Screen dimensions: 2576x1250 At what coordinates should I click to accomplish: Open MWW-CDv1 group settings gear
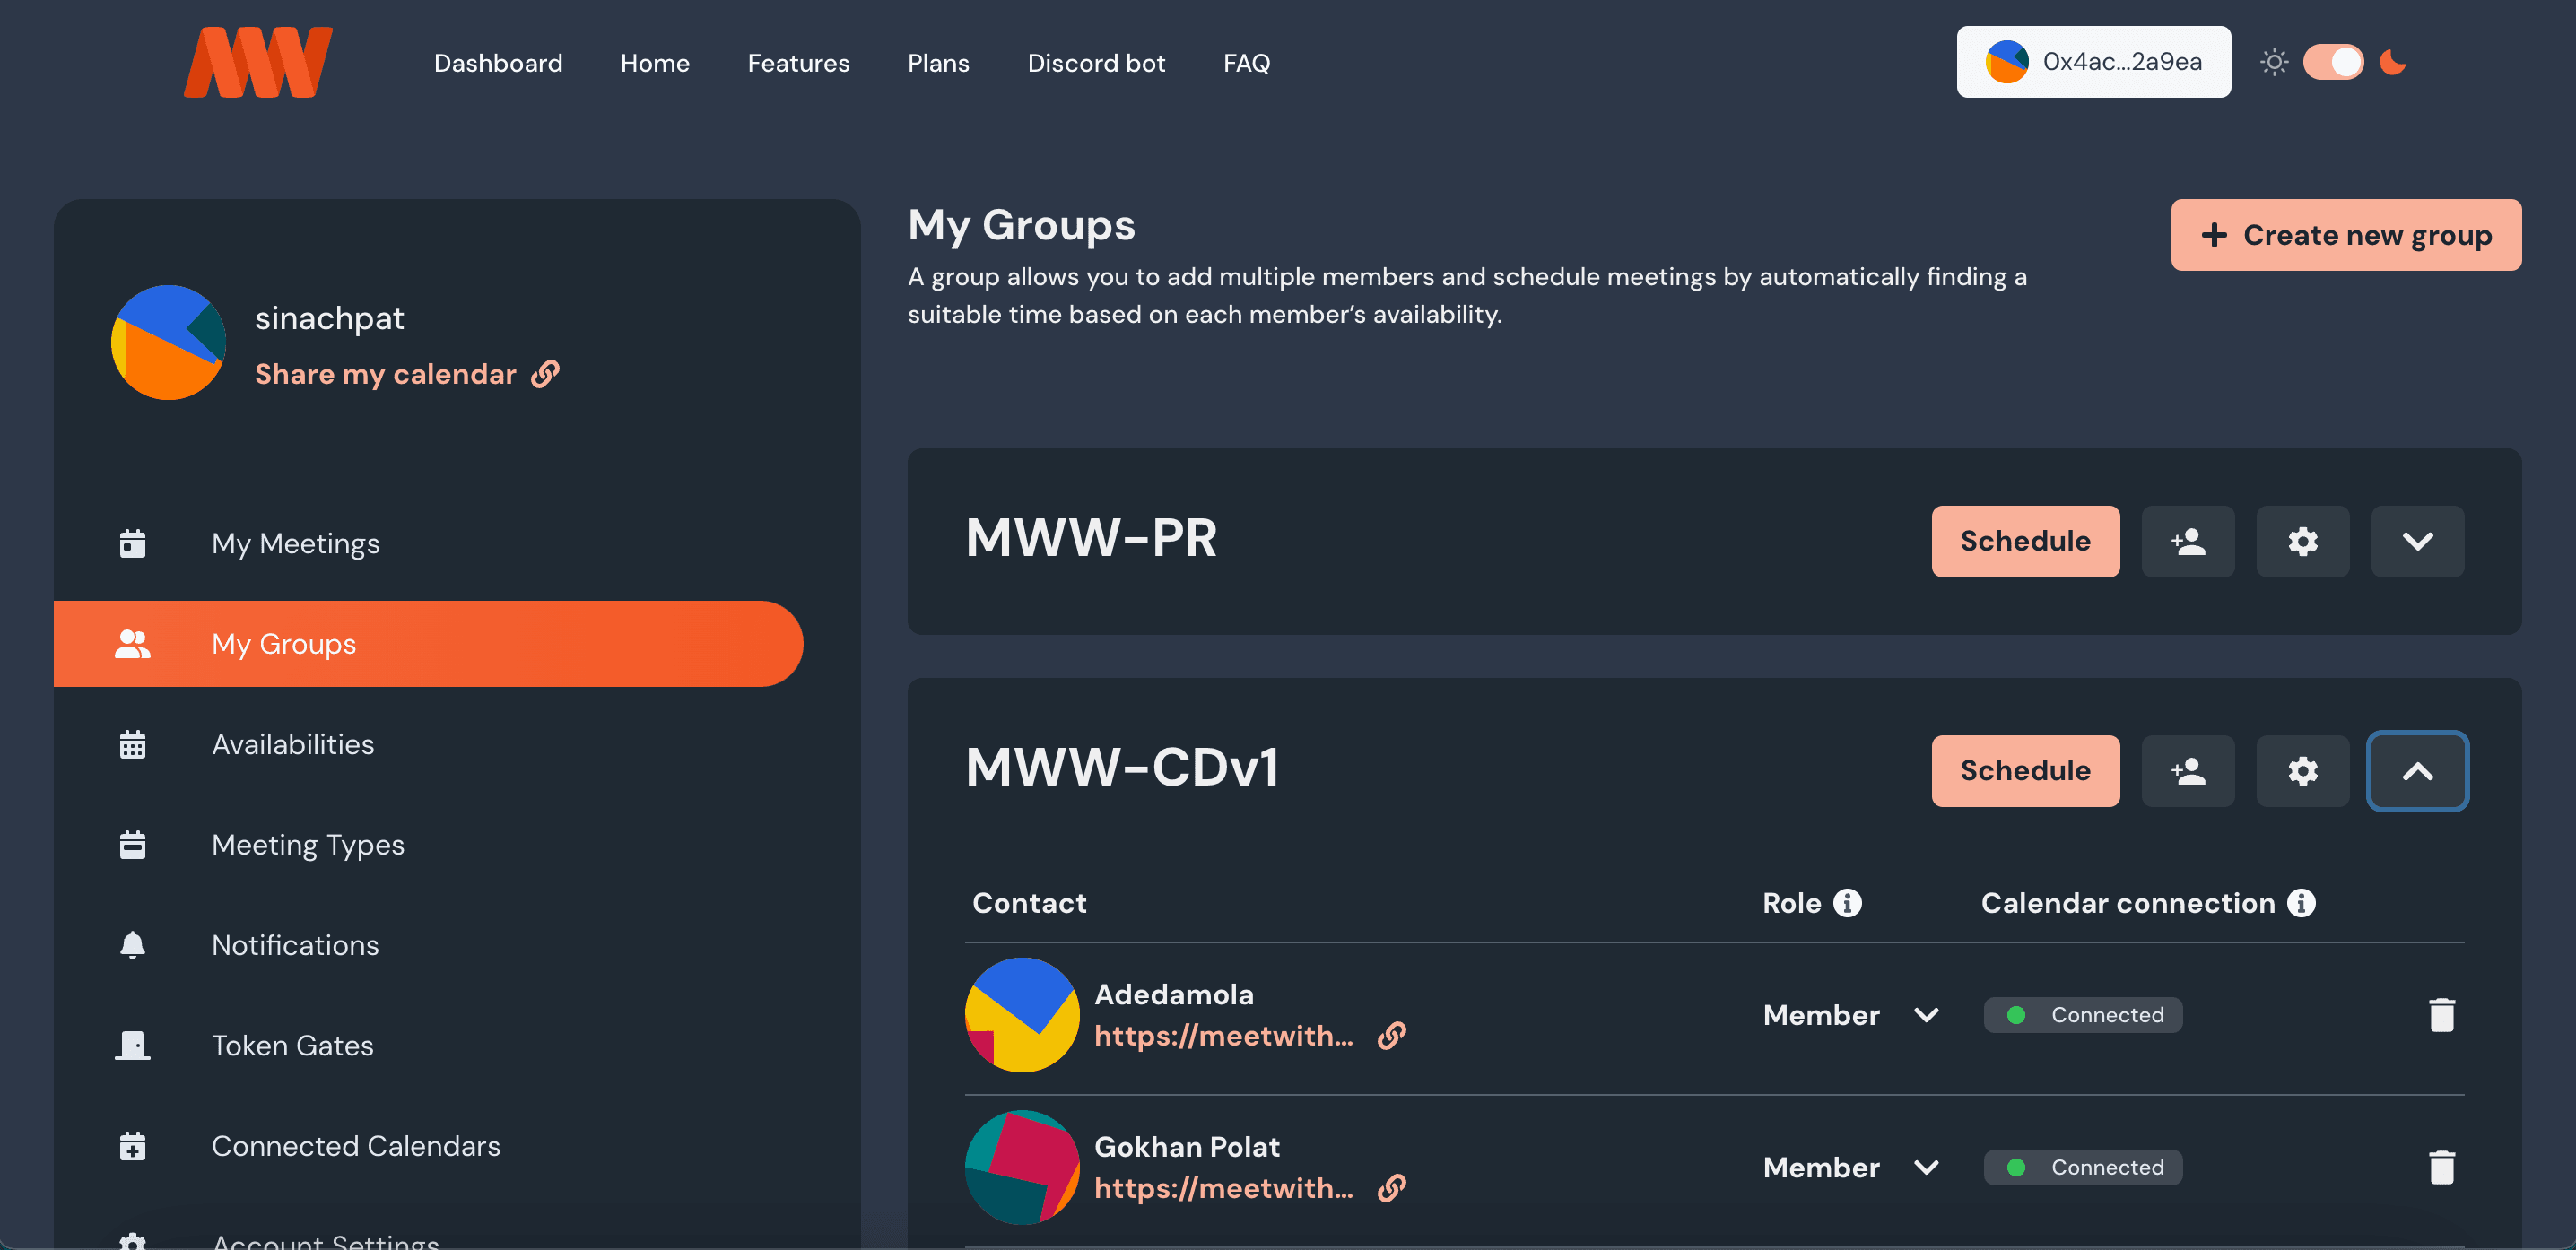[x=2303, y=771]
